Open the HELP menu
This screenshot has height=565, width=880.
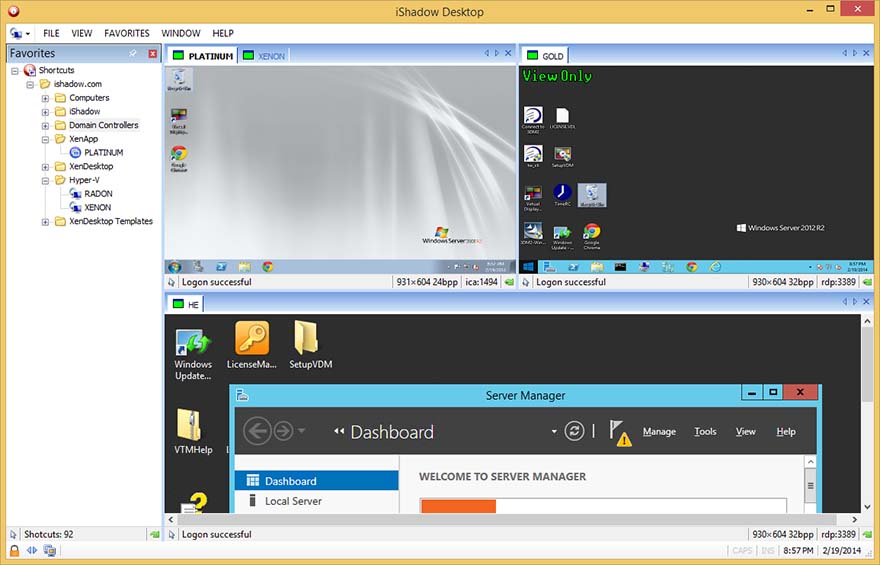point(223,34)
